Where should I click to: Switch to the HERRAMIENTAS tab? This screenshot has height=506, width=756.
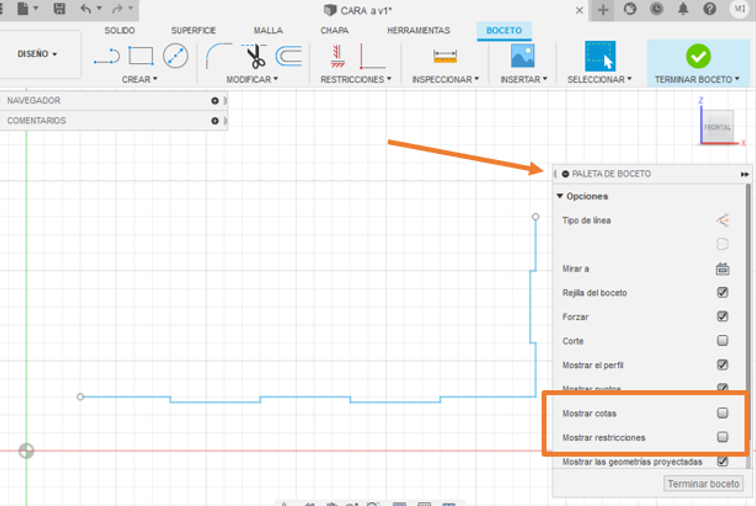click(418, 30)
